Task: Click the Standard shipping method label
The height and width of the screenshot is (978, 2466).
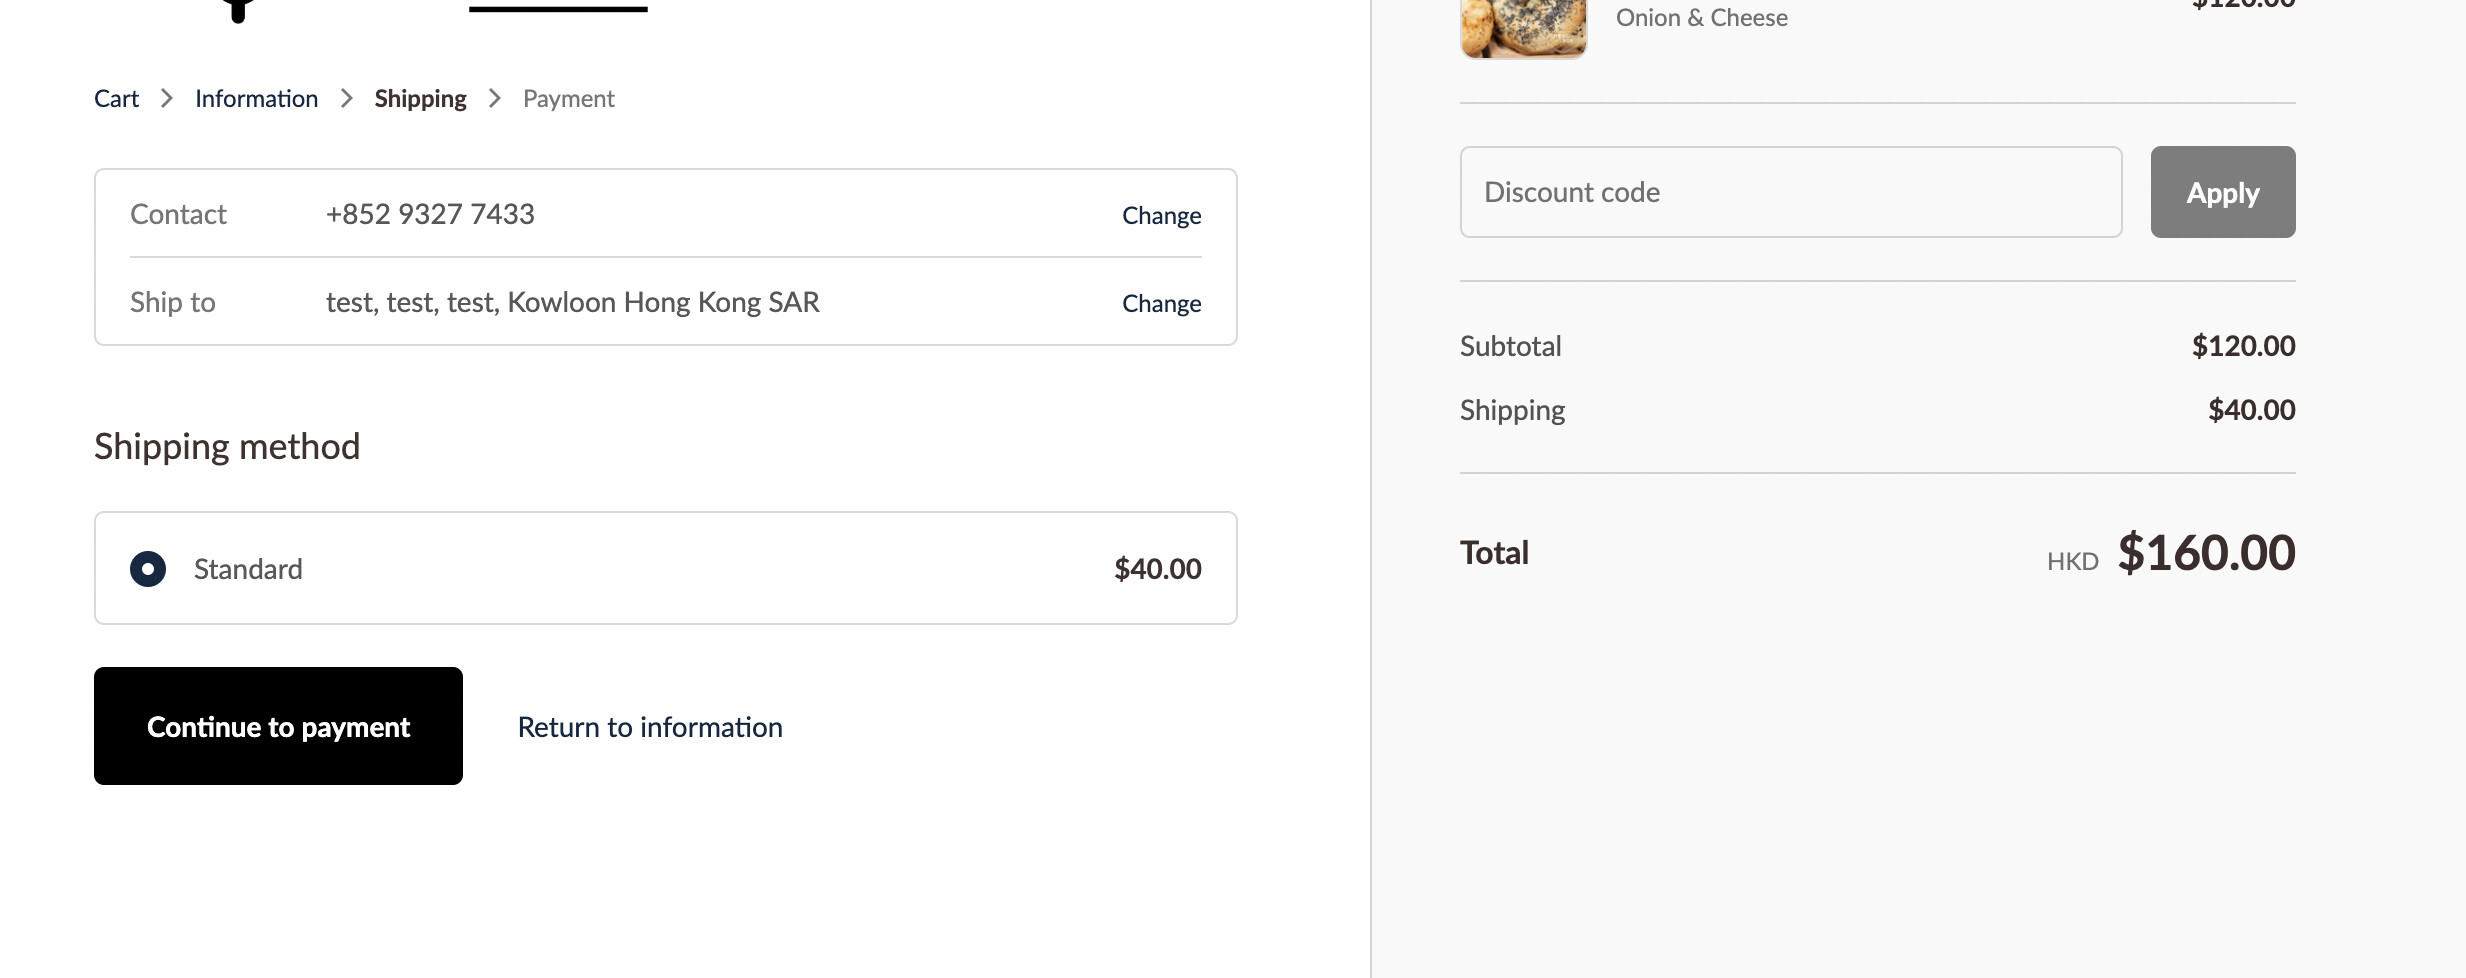Action: pyautogui.click(x=248, y=569)
